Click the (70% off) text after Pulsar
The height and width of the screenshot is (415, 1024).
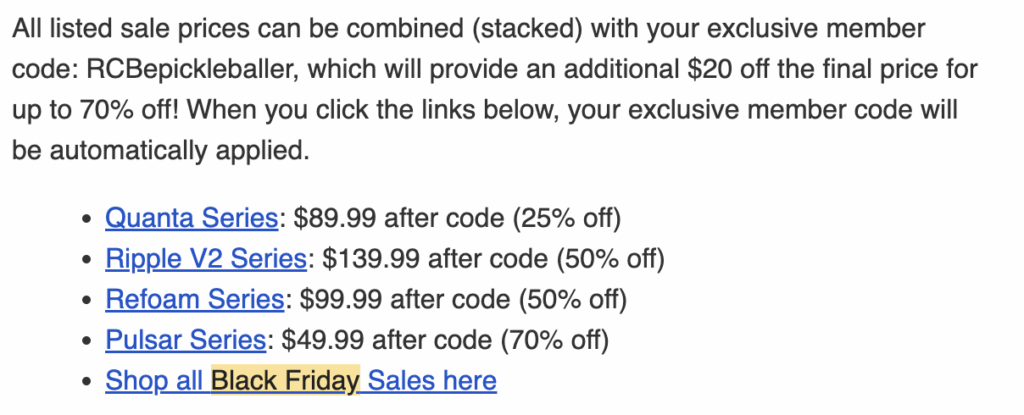(554, 340)
